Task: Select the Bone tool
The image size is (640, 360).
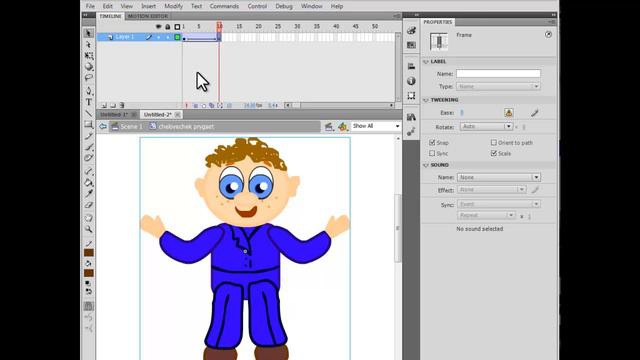Action: coord(89,171)
